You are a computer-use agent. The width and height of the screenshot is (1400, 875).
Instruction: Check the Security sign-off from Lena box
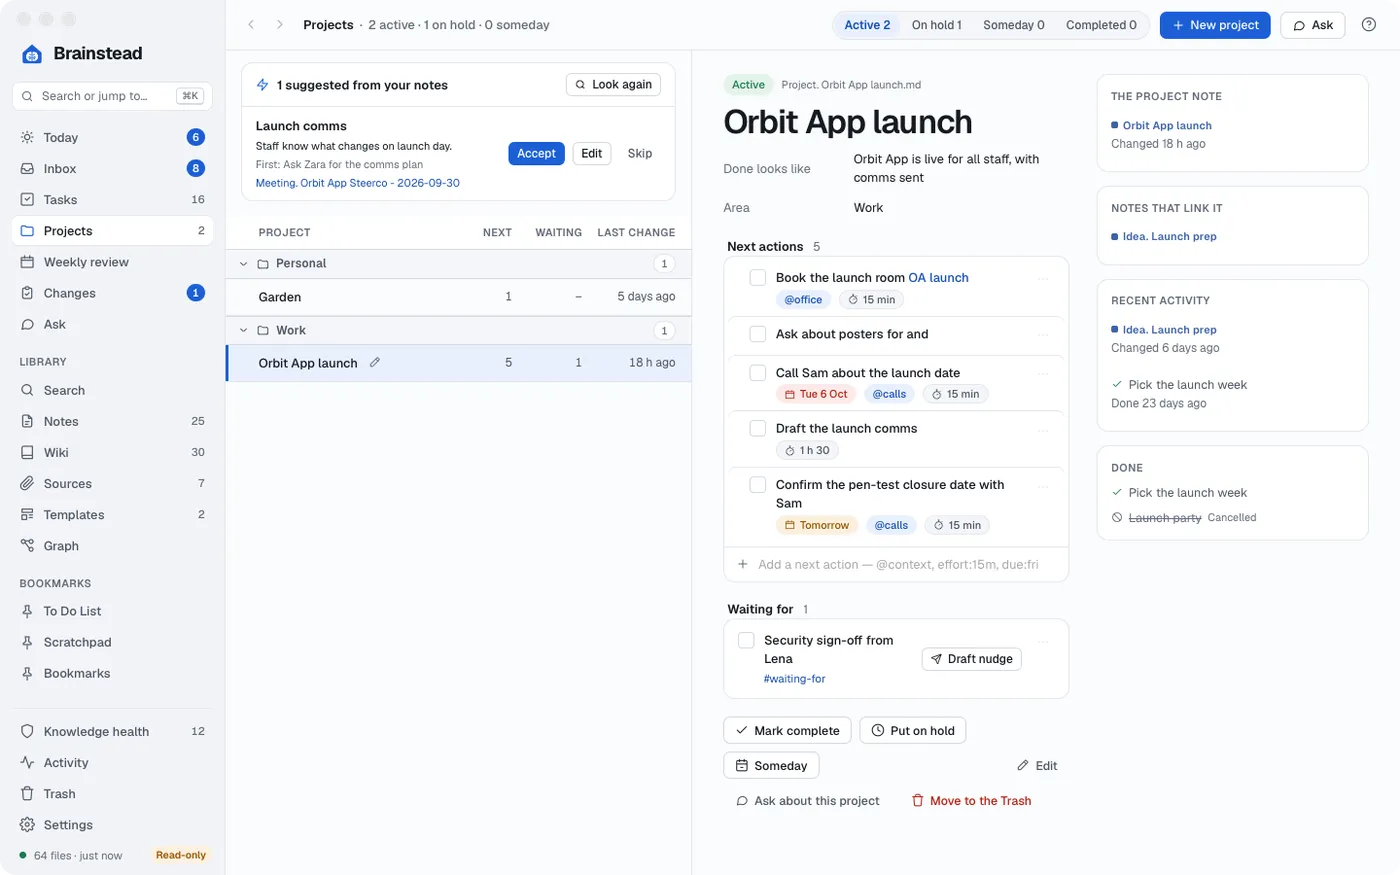[x=746, y=641]
